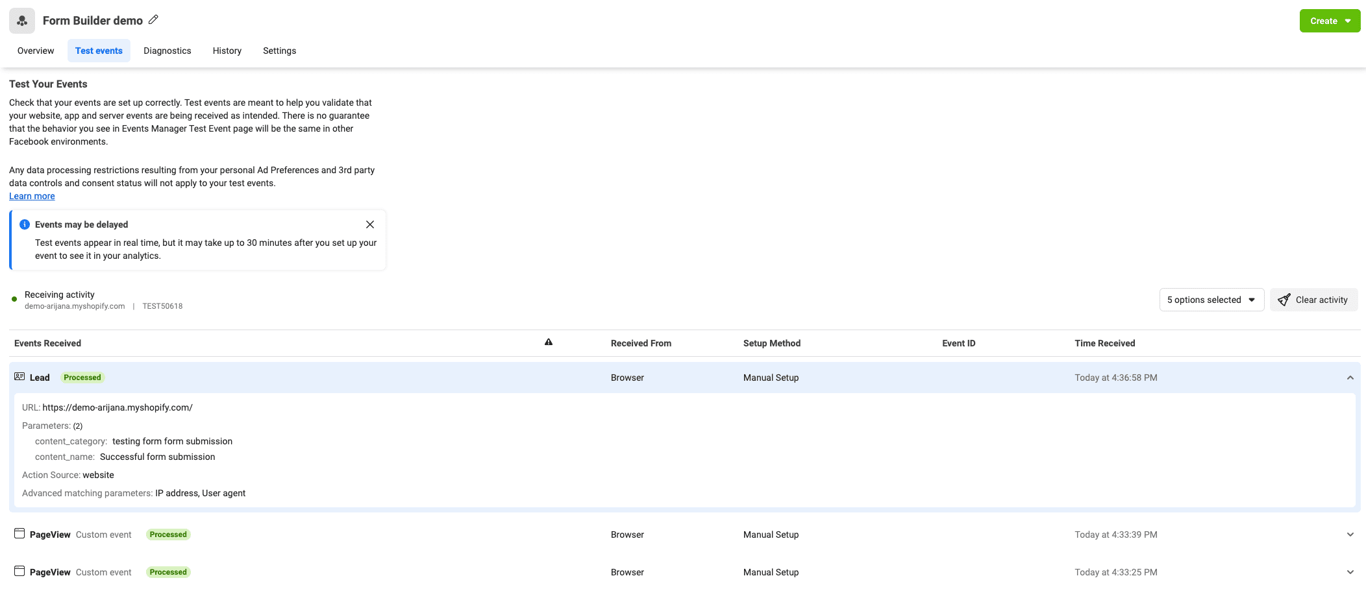The image size is (1366, 589).
Task: Click the Received From column header
Action: click(x=641, y=343)
